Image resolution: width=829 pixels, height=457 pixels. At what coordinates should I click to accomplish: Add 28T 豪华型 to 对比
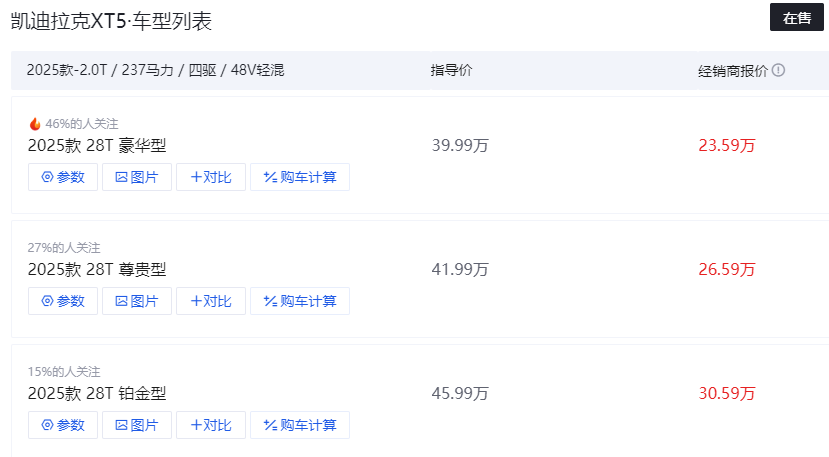click(x=211, y=177)
